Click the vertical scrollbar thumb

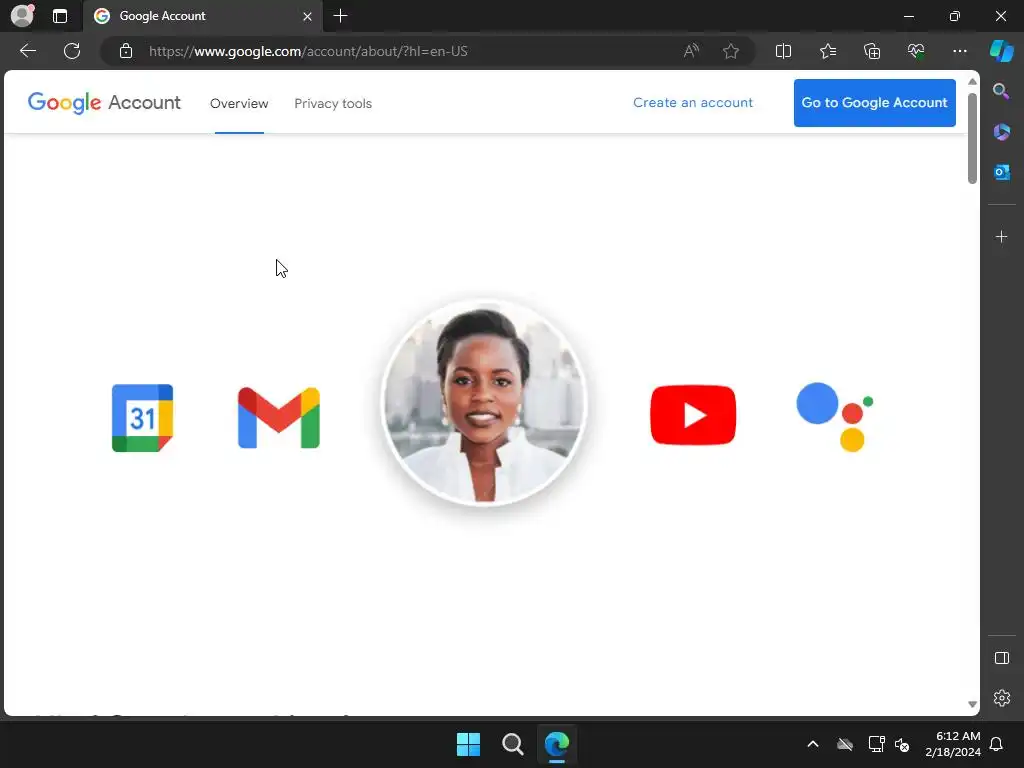972,138
